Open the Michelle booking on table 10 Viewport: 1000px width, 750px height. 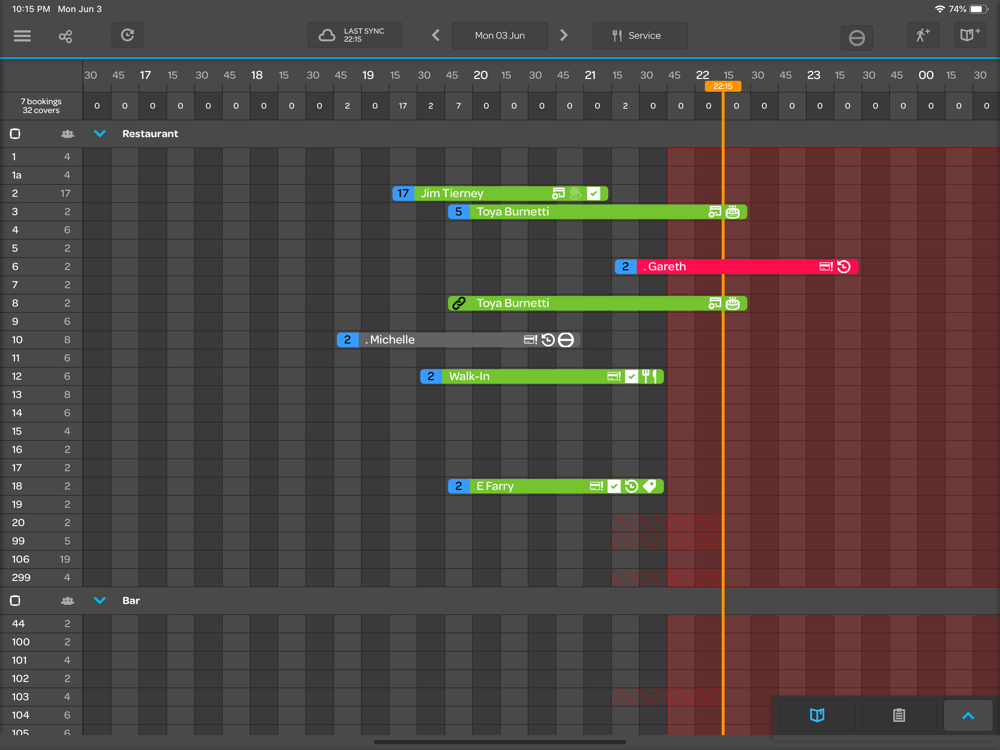(459, 340)
